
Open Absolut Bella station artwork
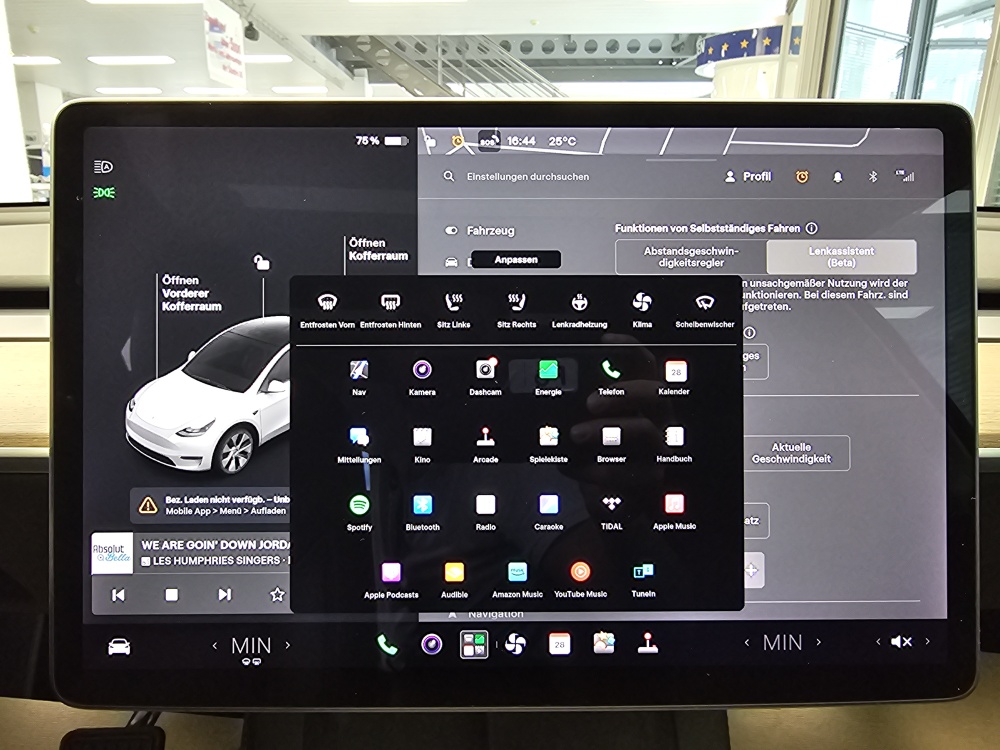click(x=112, y=553)
